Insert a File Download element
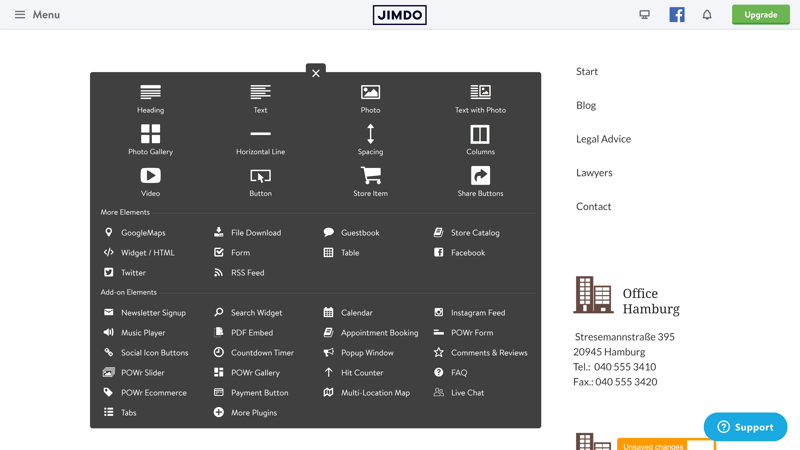 [247, 233]
